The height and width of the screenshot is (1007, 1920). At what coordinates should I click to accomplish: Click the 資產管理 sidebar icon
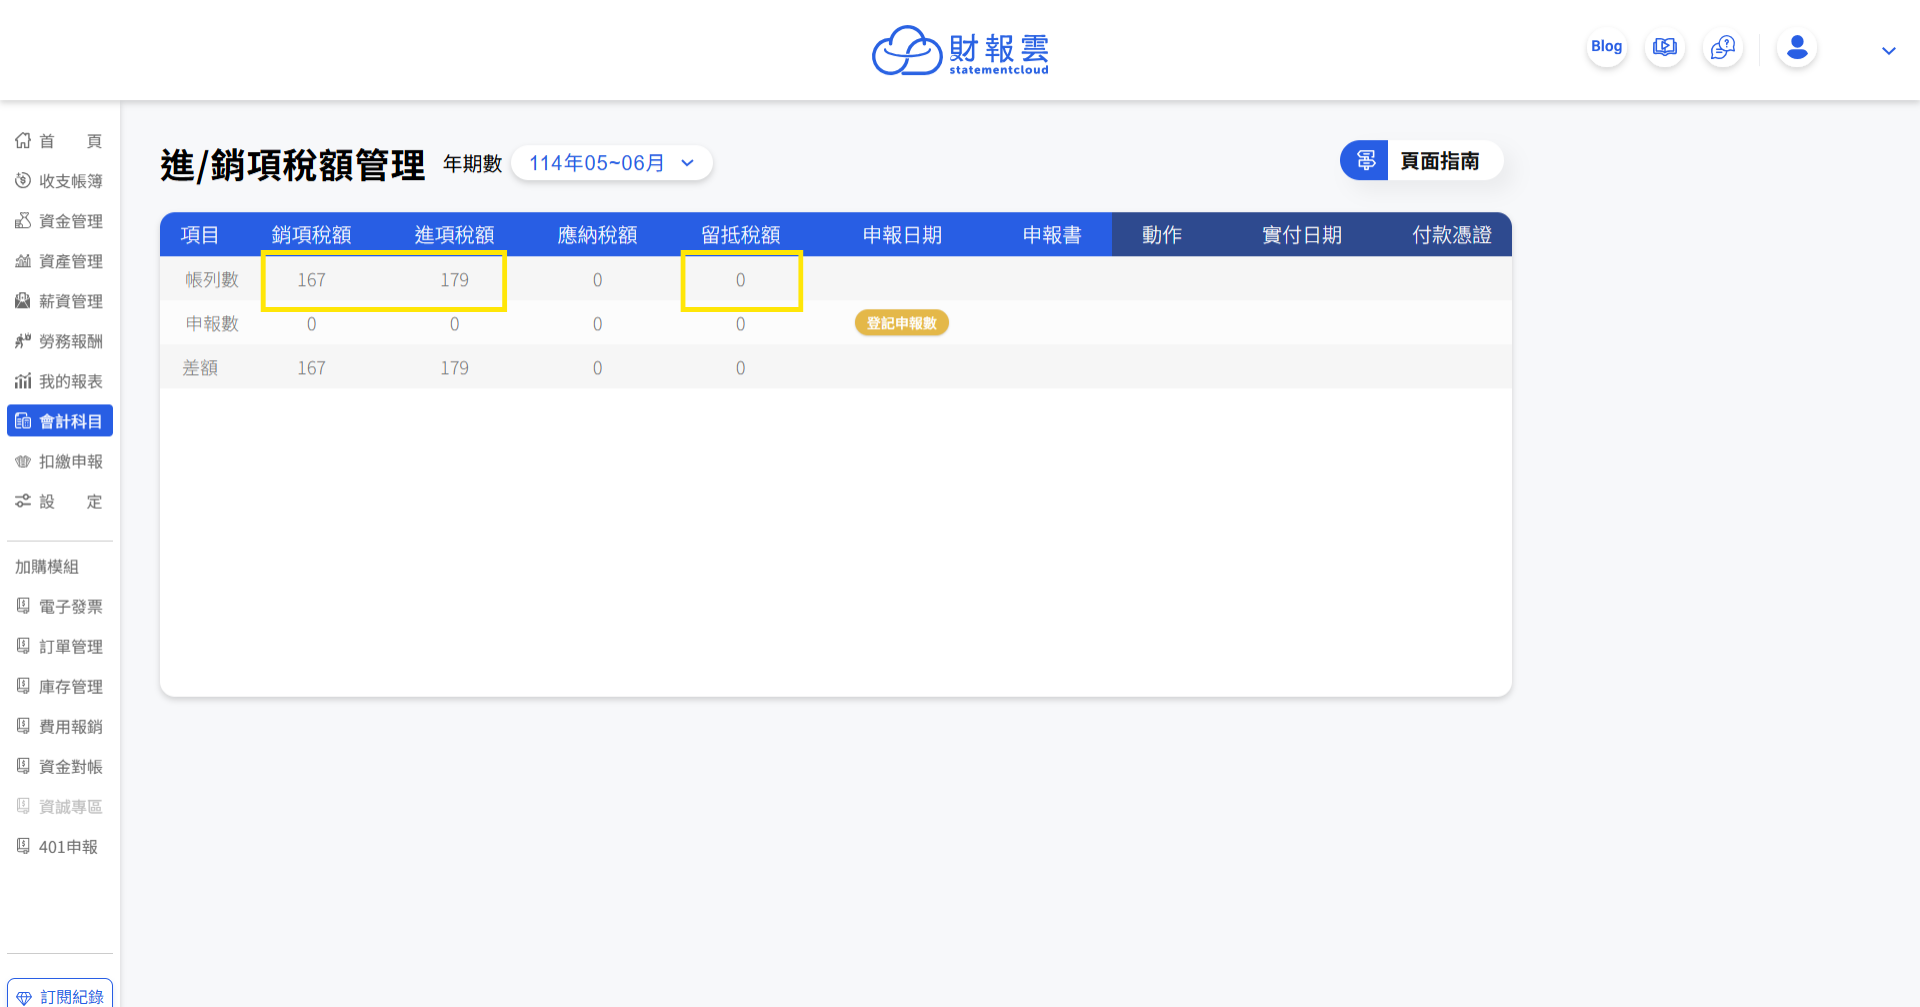pyautogui.click(x=23, y=261)
